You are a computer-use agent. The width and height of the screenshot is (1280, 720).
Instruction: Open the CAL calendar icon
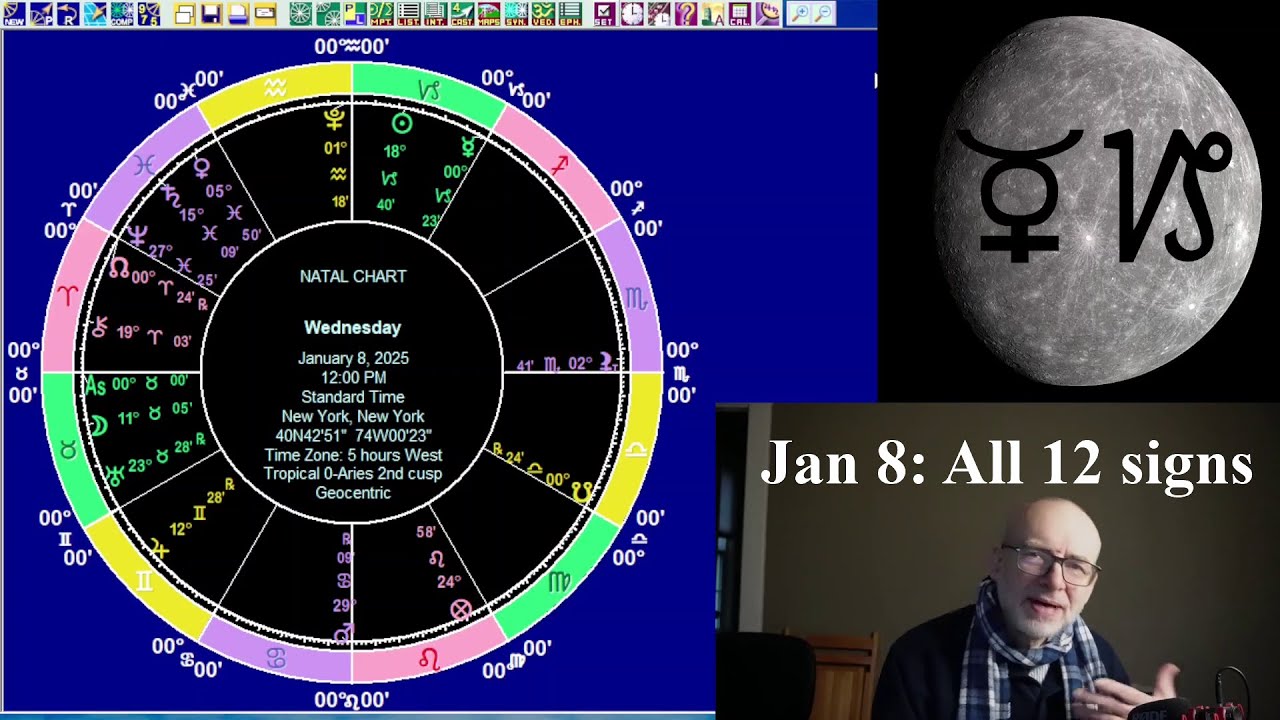(x=740, y=14)
